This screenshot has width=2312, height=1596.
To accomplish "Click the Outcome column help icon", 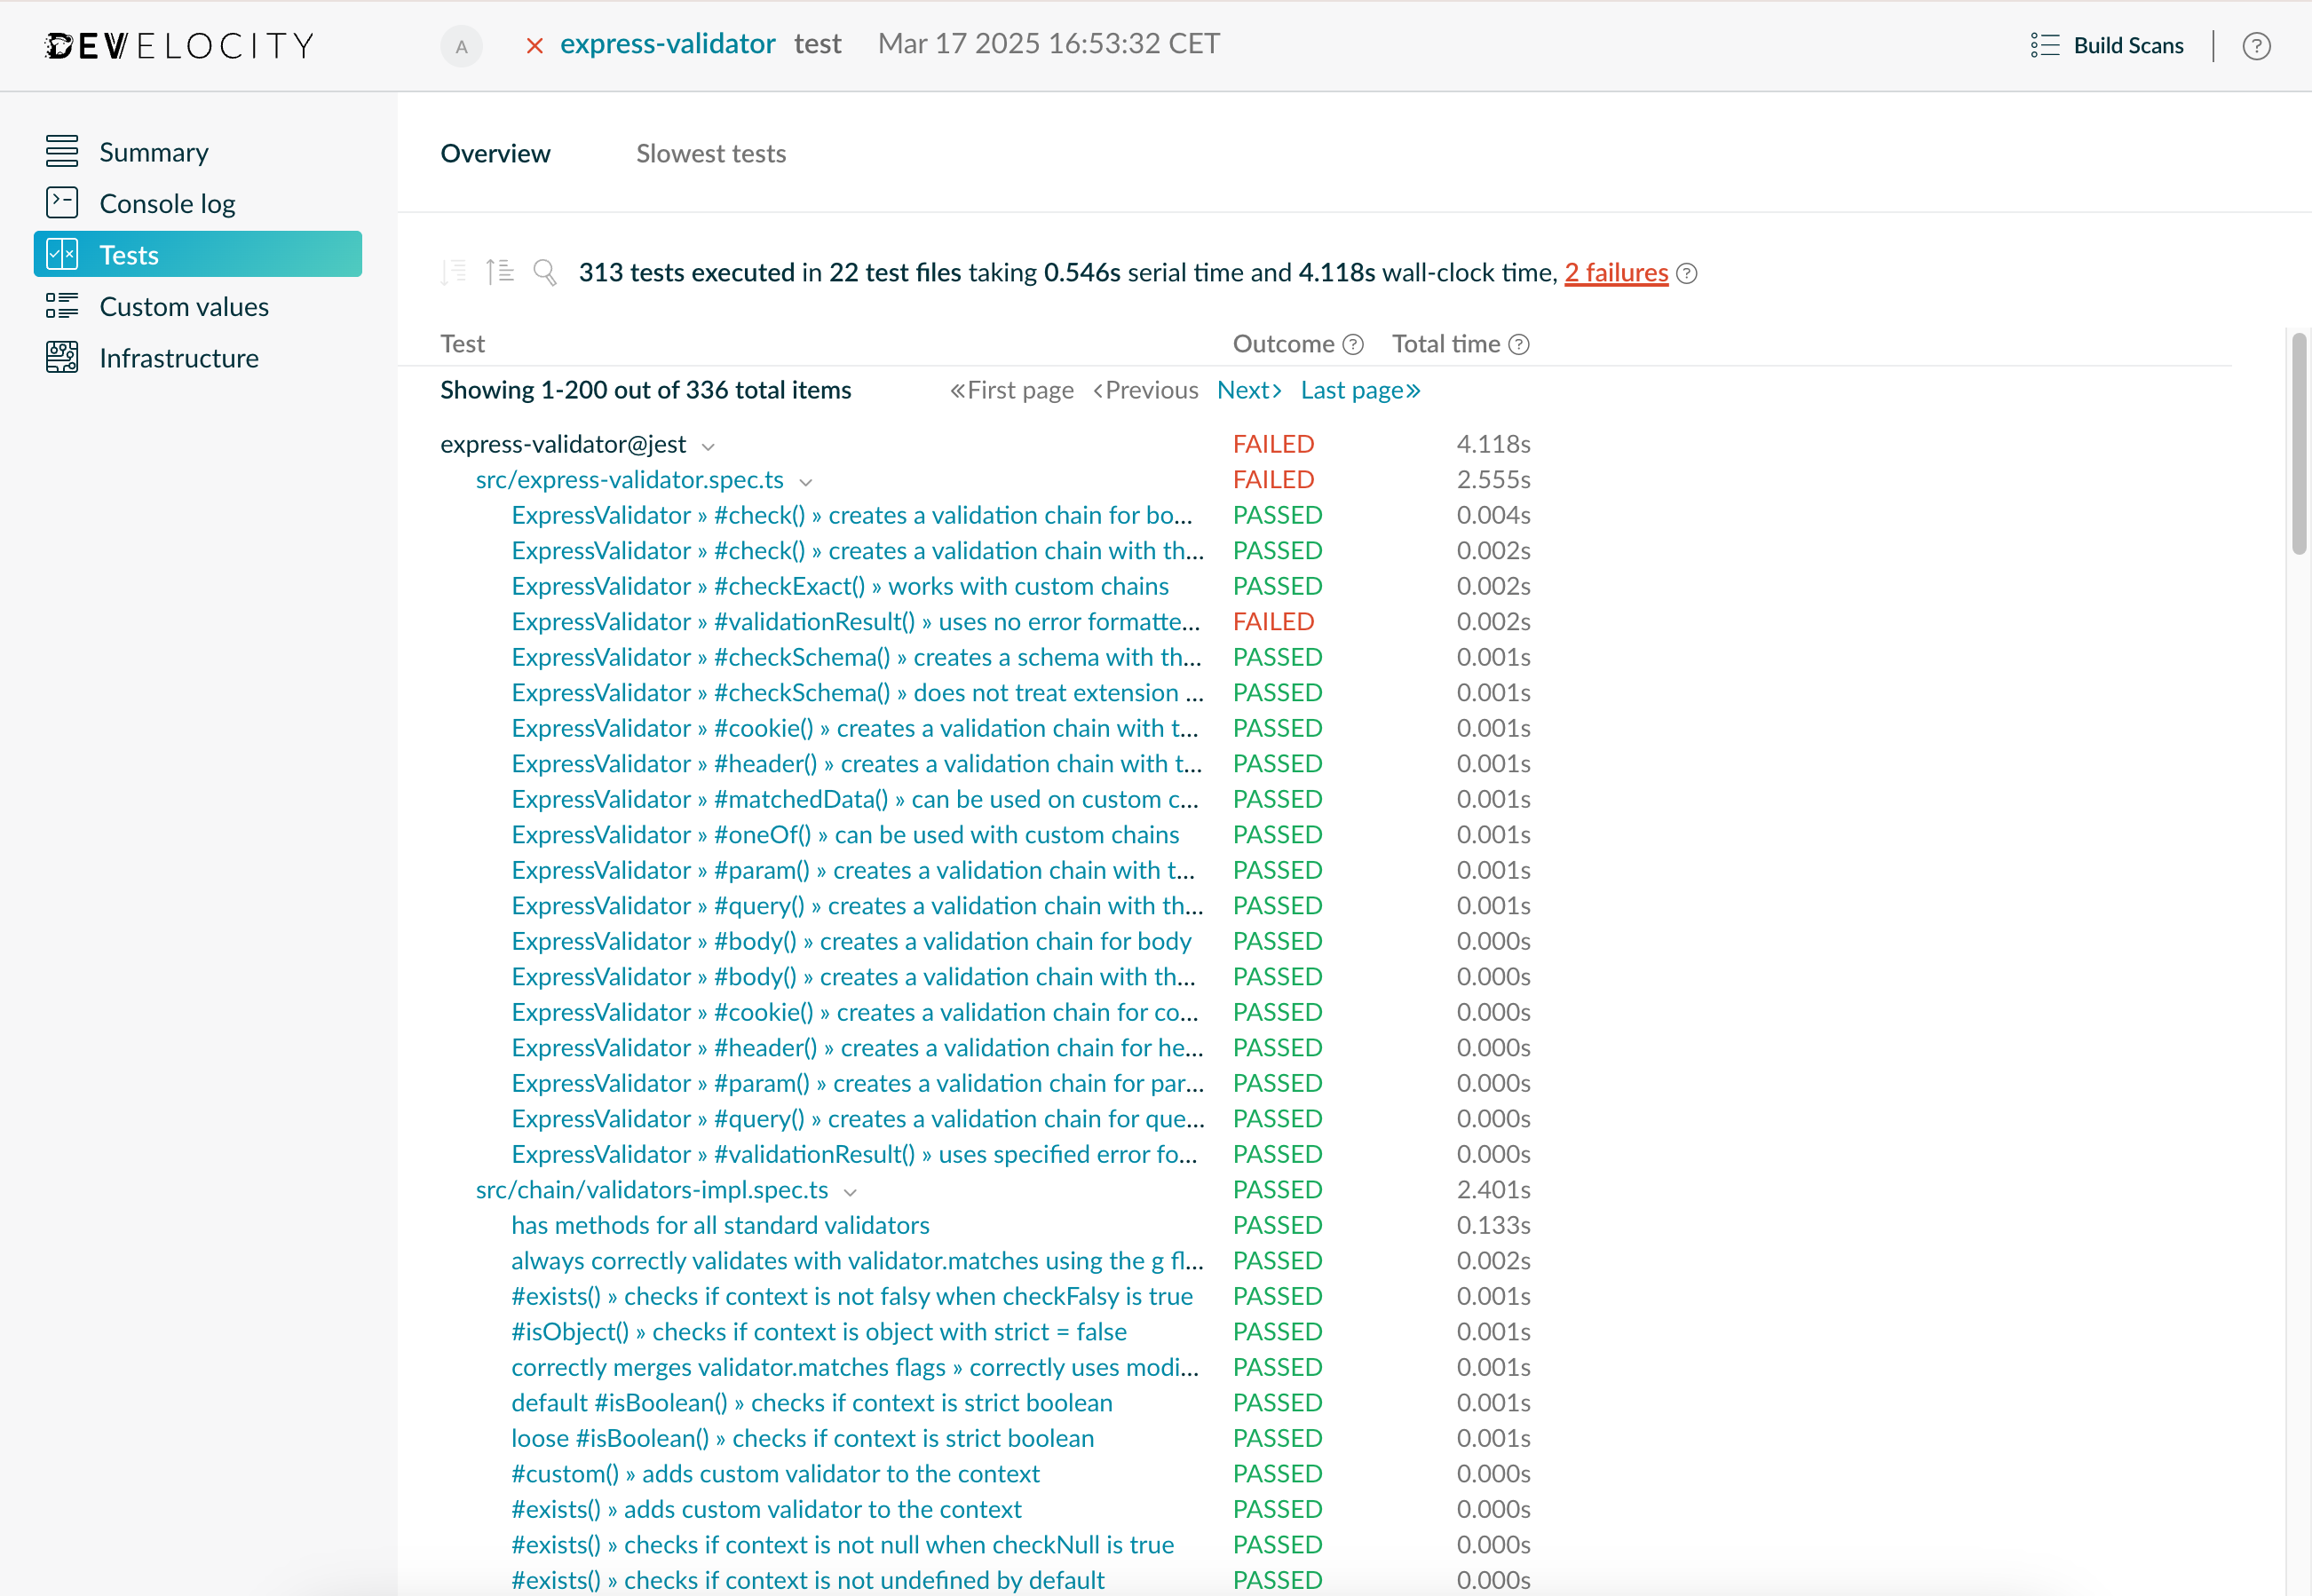I will tap(1353, 345).
